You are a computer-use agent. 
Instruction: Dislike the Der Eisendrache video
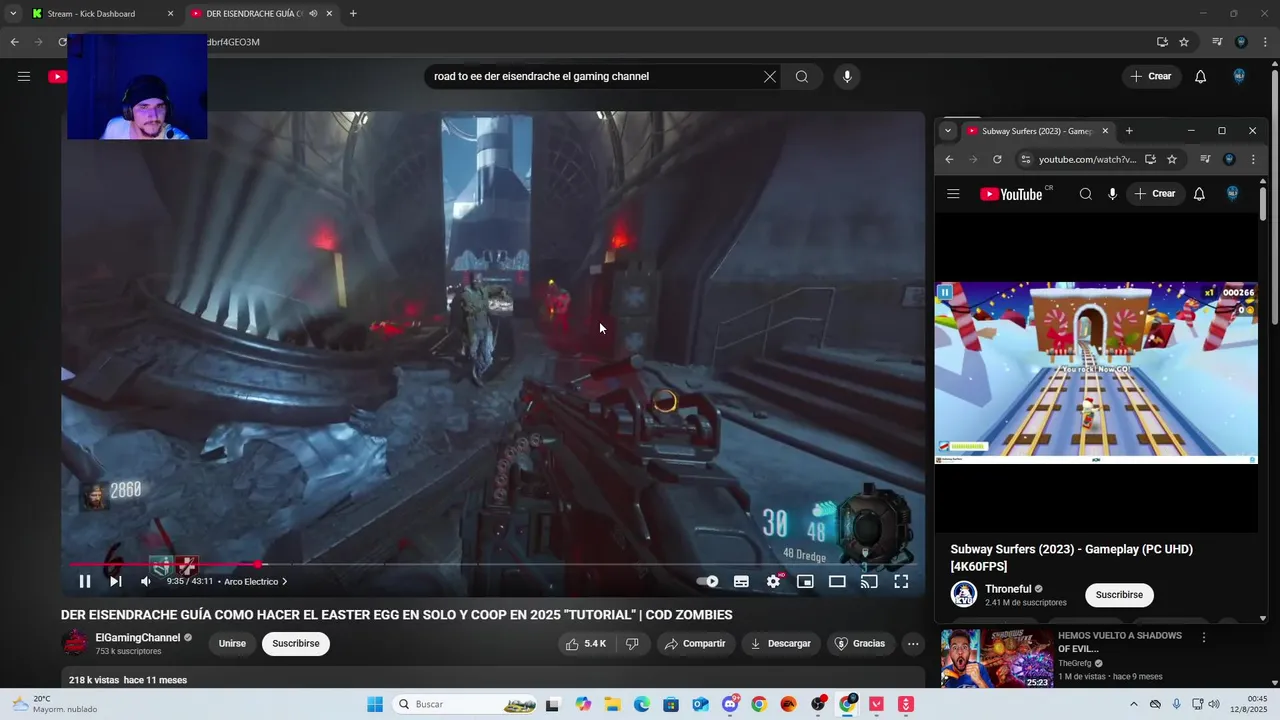point(632,644)
